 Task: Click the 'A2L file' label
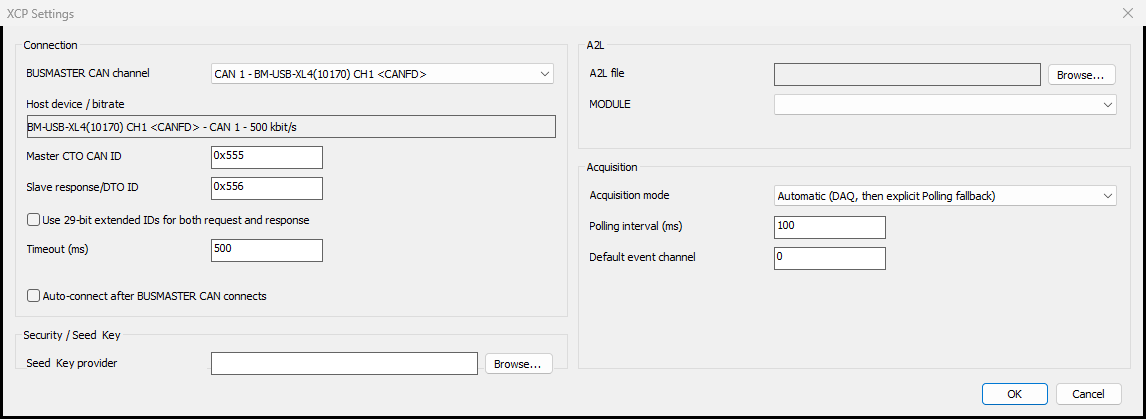pyautogui.click(x=607, y=73)
